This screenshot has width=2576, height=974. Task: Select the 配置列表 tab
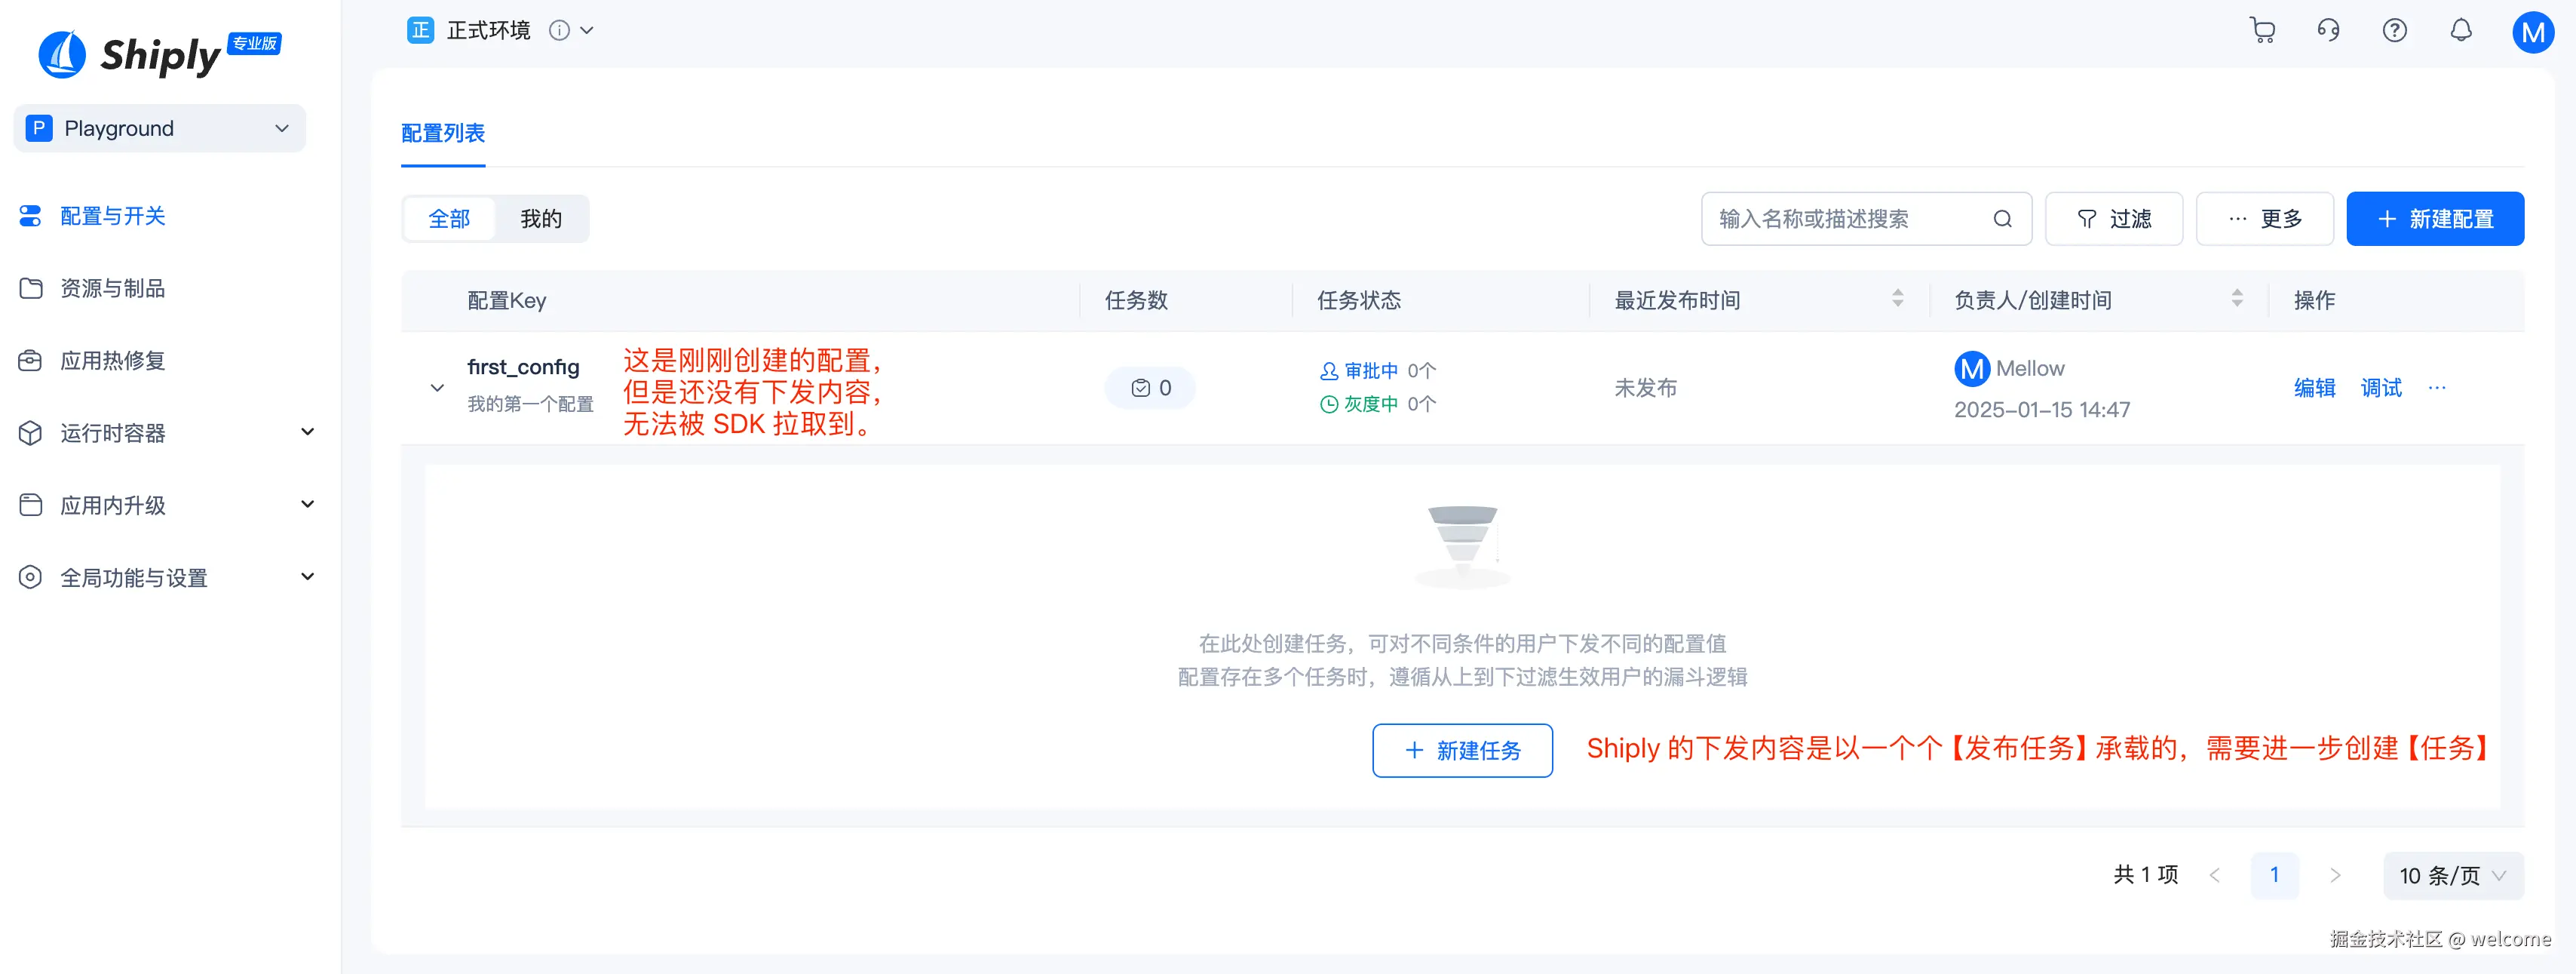443,133
